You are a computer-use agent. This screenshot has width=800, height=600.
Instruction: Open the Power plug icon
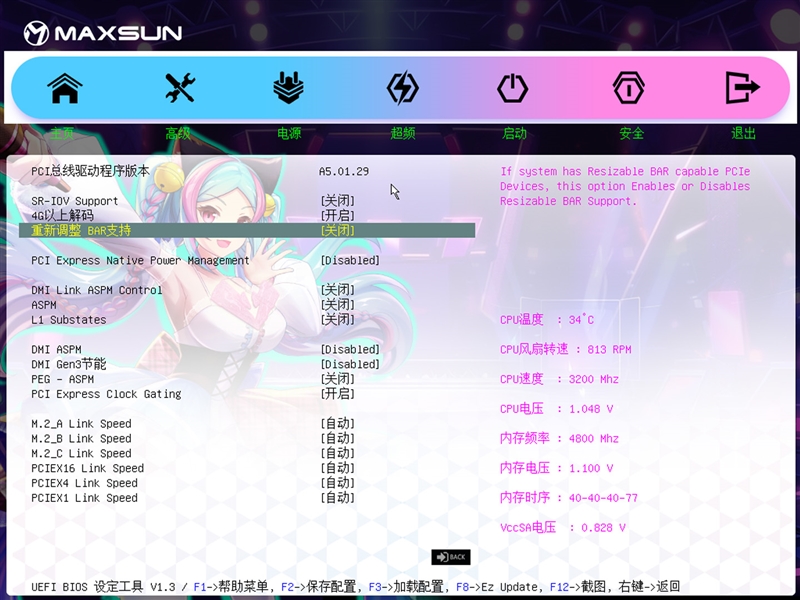point(289,88)
